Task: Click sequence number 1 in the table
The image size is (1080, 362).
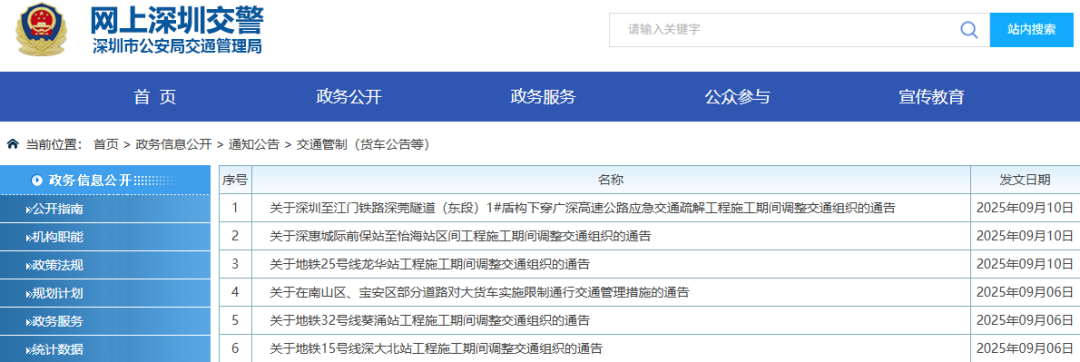Action: (235, 208)
